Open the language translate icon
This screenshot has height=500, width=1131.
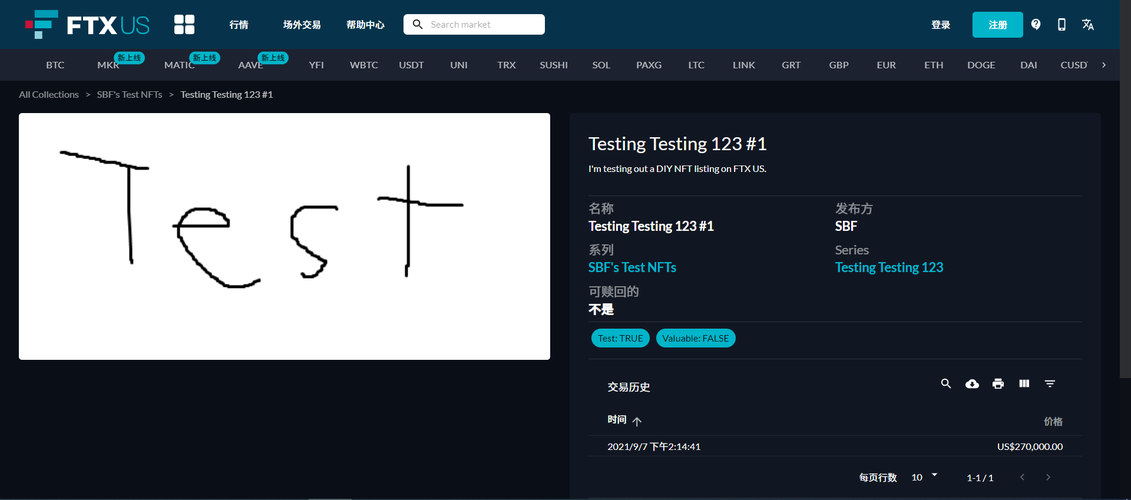[1088, 25]
